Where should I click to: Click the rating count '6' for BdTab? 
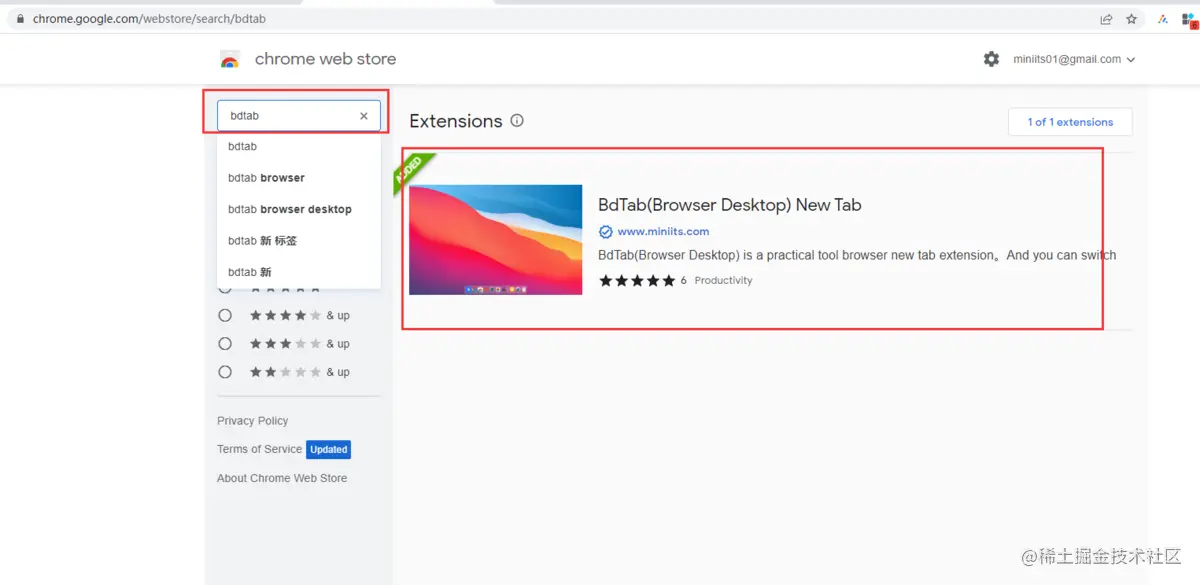pos(684,281)
